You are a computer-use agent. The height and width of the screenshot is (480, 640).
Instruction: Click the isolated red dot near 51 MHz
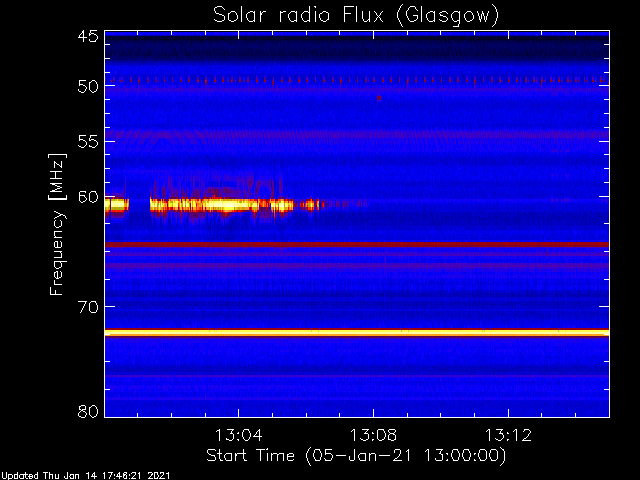coord(379,98)
